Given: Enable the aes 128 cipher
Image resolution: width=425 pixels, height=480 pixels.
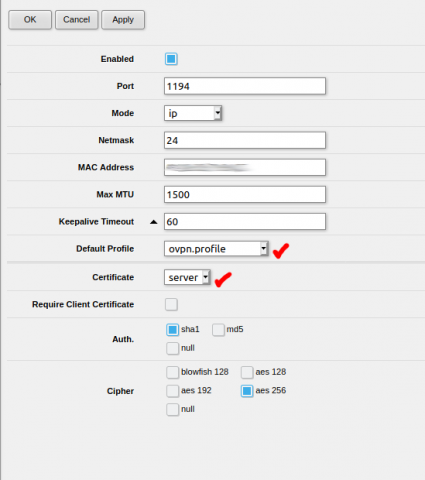Looking at the screenshot, I should [247, 372].
